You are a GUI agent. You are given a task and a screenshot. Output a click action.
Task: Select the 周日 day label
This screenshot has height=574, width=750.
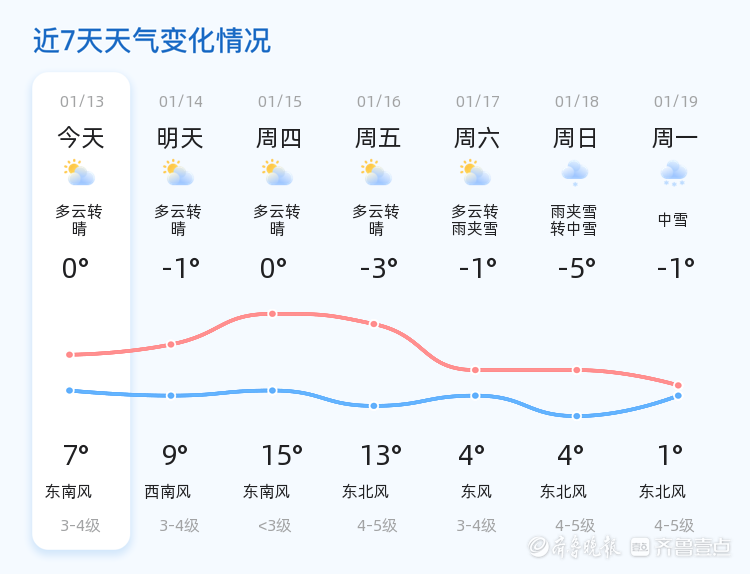point(575,138)
